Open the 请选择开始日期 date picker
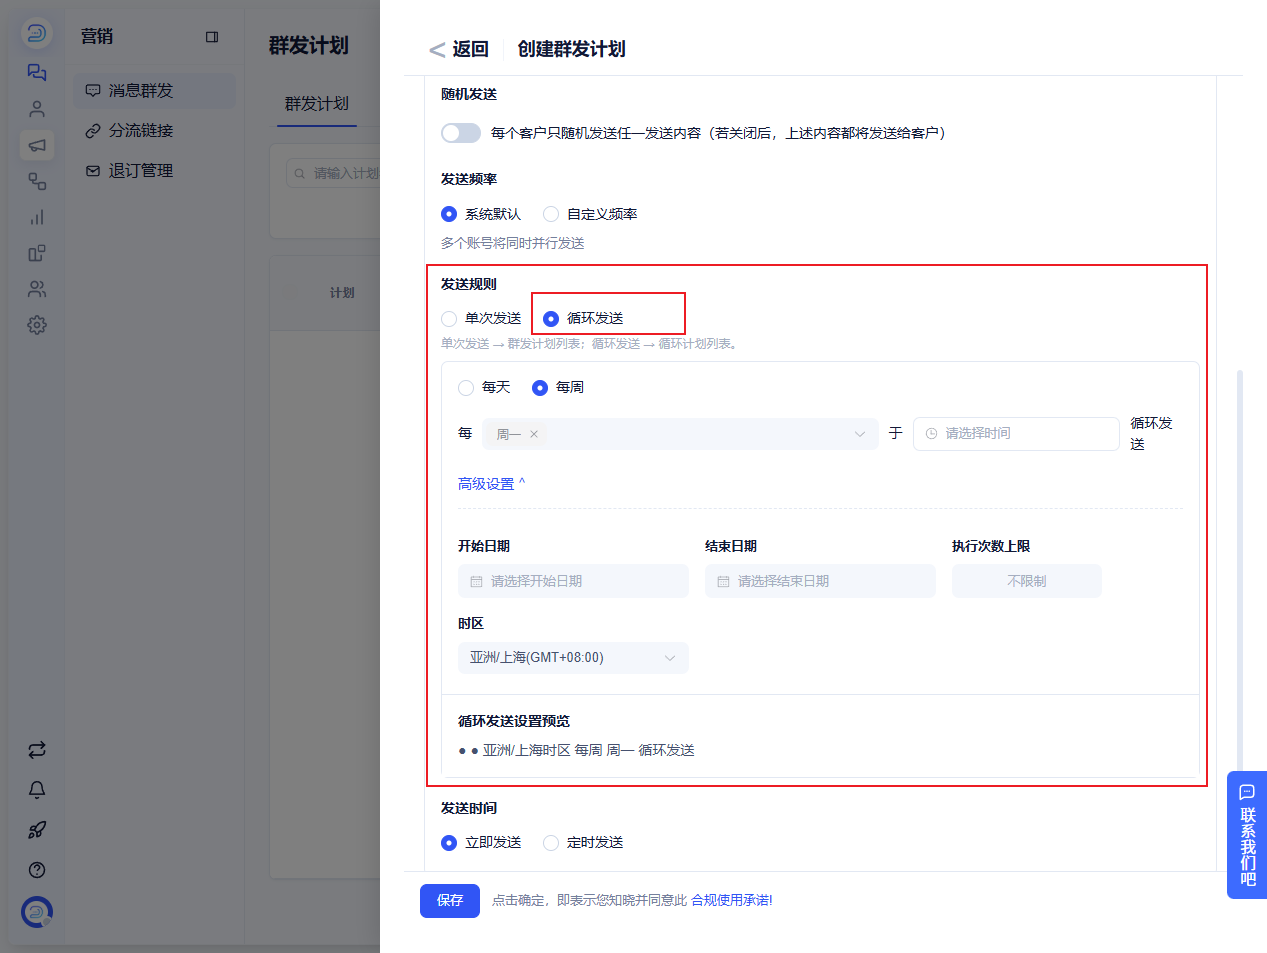Screen dimensions: 1267x953 (573, 581)
